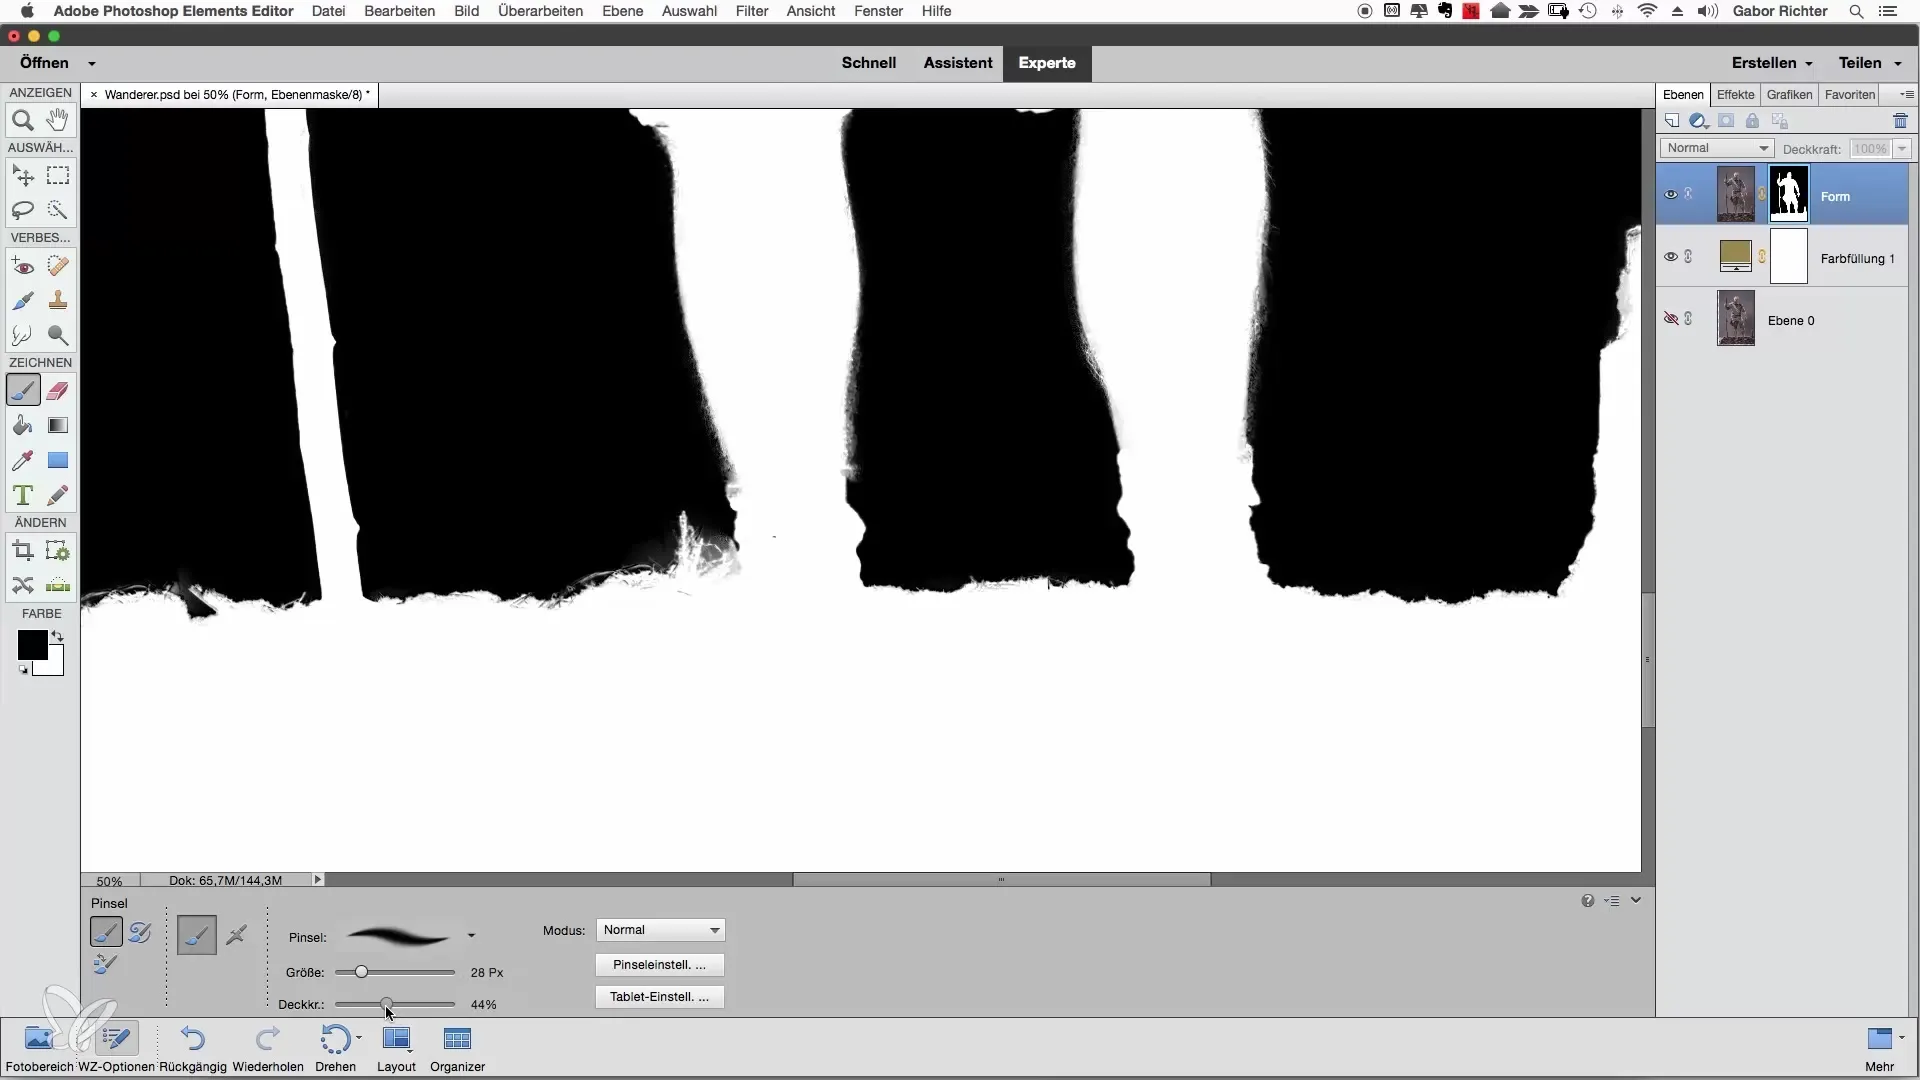
Task: Select the Spot Healing Brush tool
Action: 58,266
